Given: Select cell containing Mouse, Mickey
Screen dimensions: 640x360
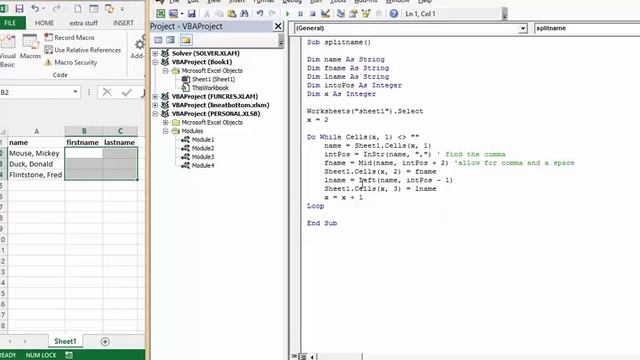Looking at the screenshot, I should 36,153.
